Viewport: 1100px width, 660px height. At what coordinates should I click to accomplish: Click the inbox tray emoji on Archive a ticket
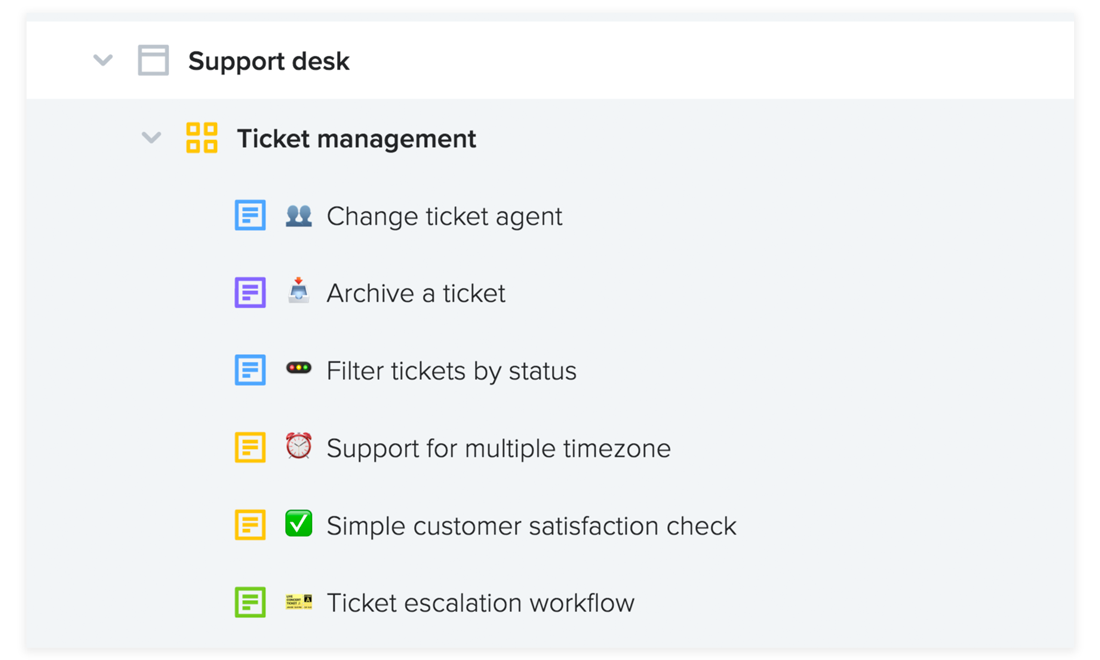pyautogui.click(x=299, y=291)
